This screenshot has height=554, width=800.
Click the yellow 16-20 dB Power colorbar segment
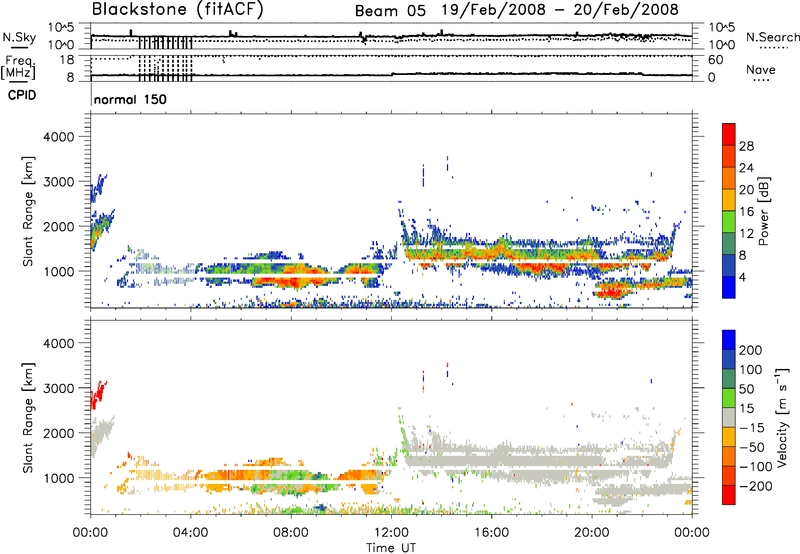pos(729,199)
